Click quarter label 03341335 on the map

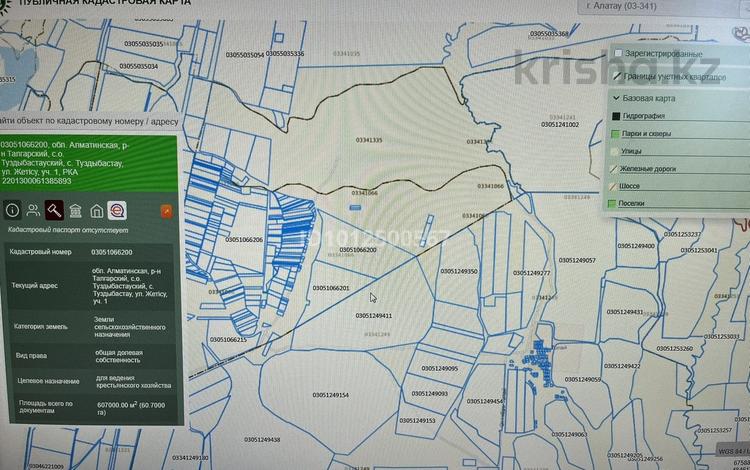(369, 140)
